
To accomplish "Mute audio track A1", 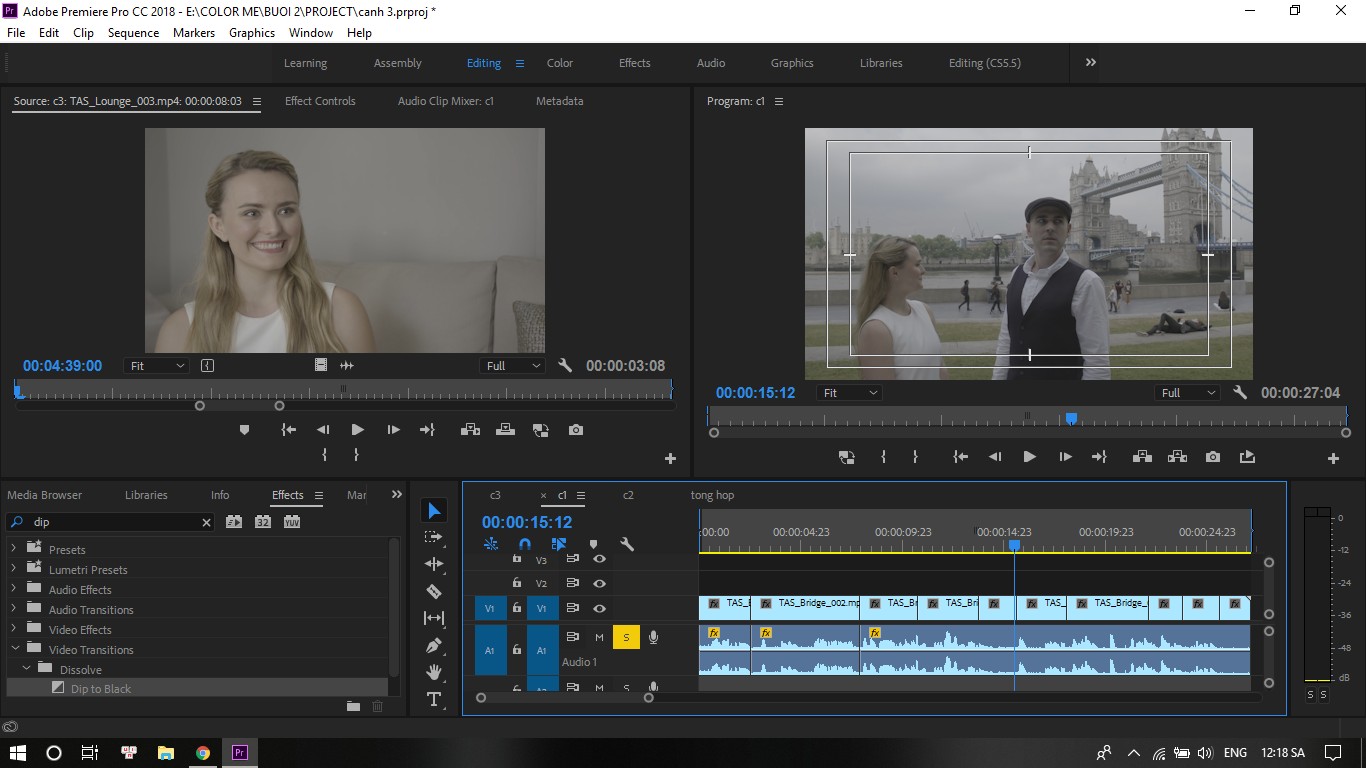I will pos(599,637).
